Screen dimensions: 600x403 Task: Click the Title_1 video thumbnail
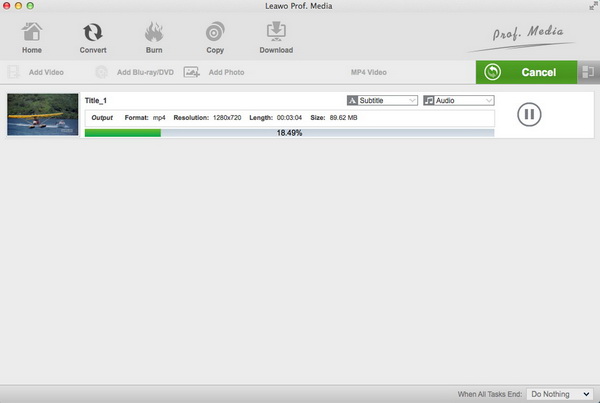coord(42,114)
